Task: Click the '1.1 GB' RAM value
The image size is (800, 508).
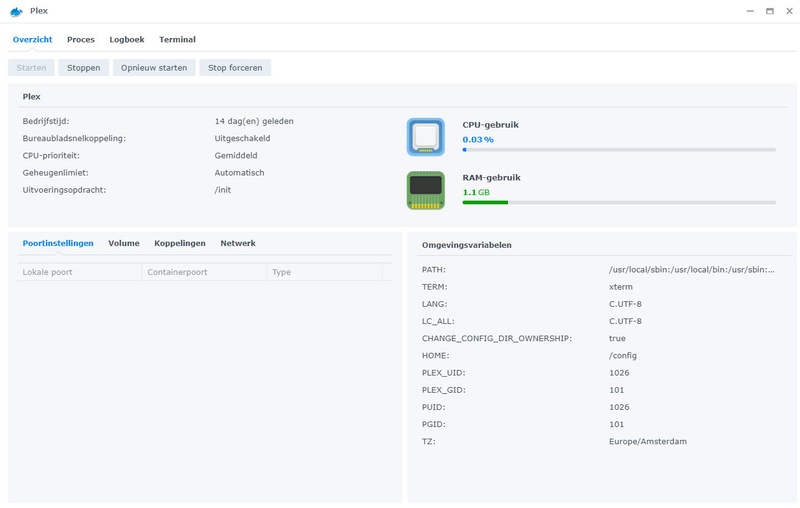Action: [476, 192]
